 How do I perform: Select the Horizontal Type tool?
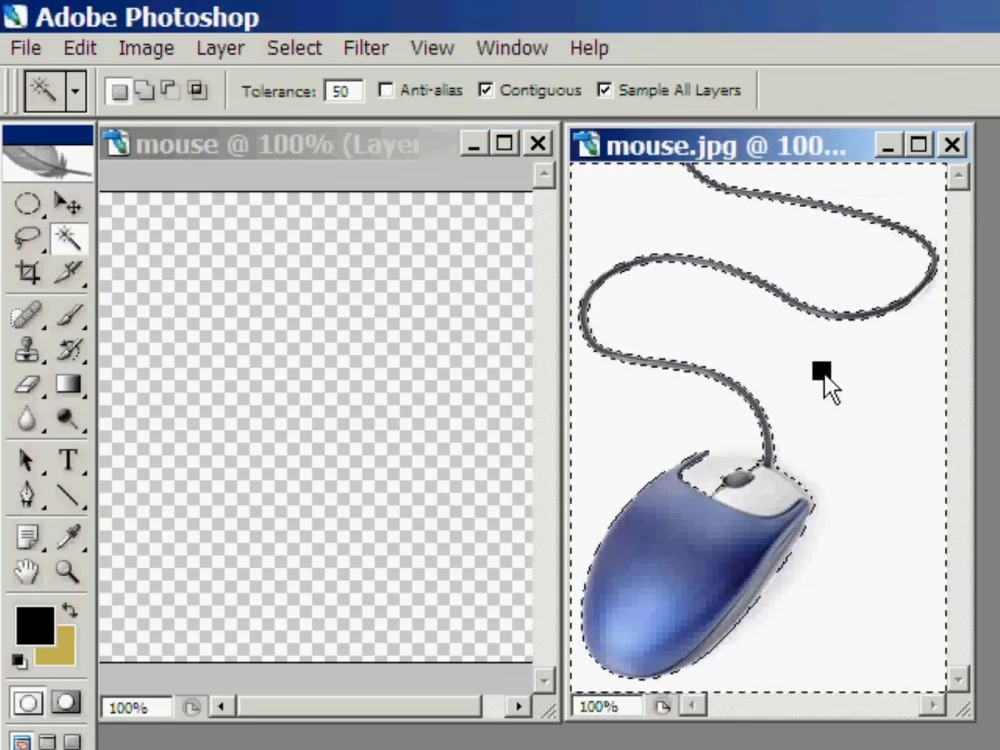[x=68, y=460]
